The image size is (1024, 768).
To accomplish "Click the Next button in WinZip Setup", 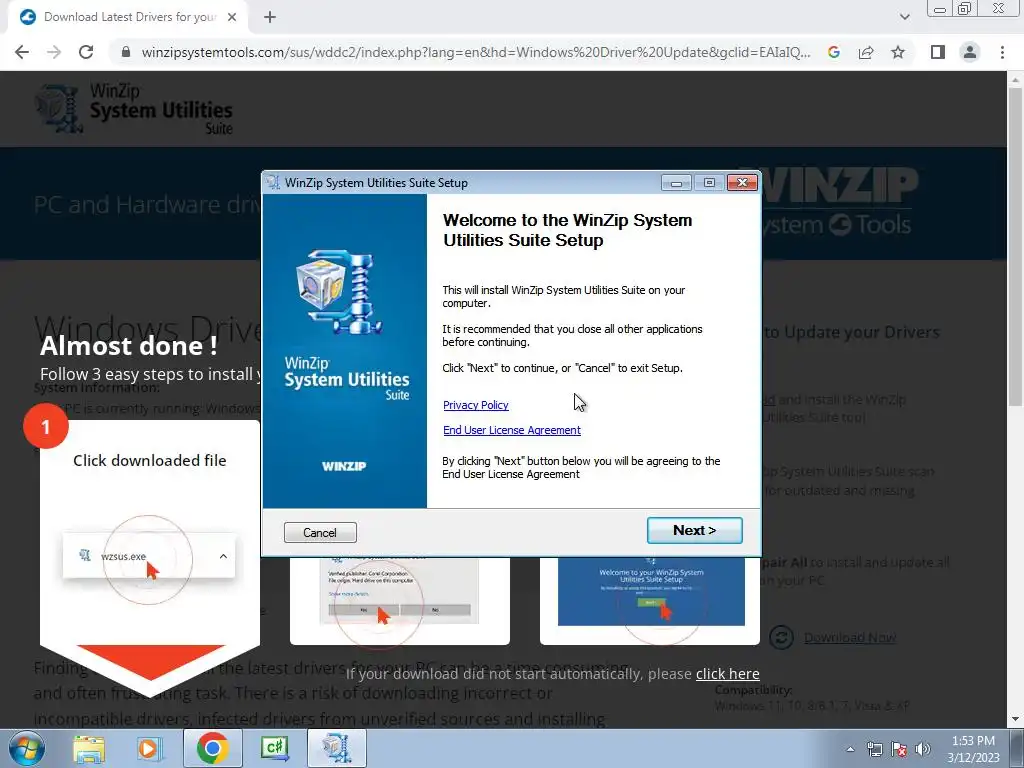I will (x=694, y=530).
